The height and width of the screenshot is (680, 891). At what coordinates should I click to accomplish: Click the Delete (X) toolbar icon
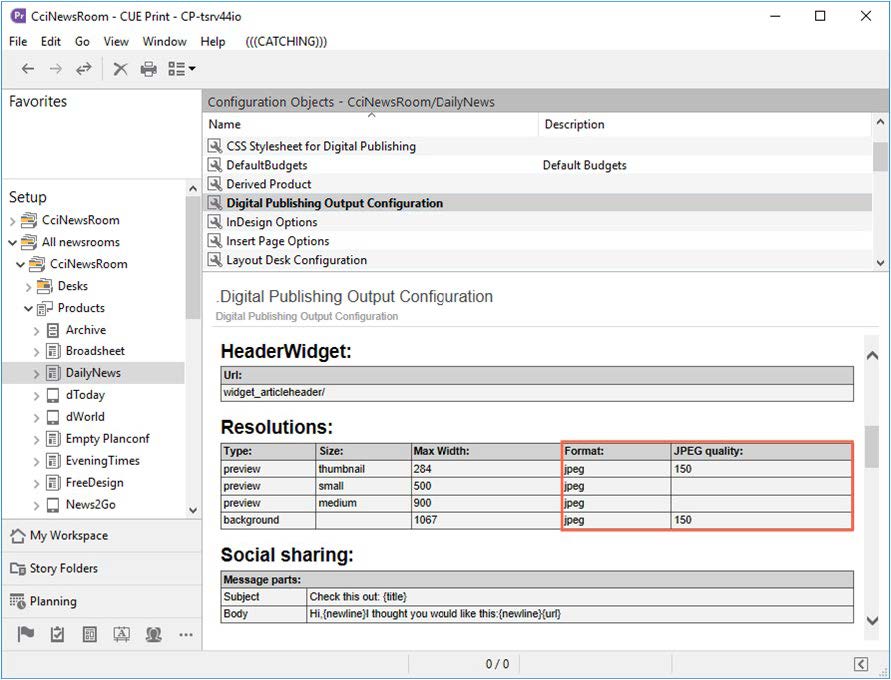pyautogui.click(x=120, y=69)
